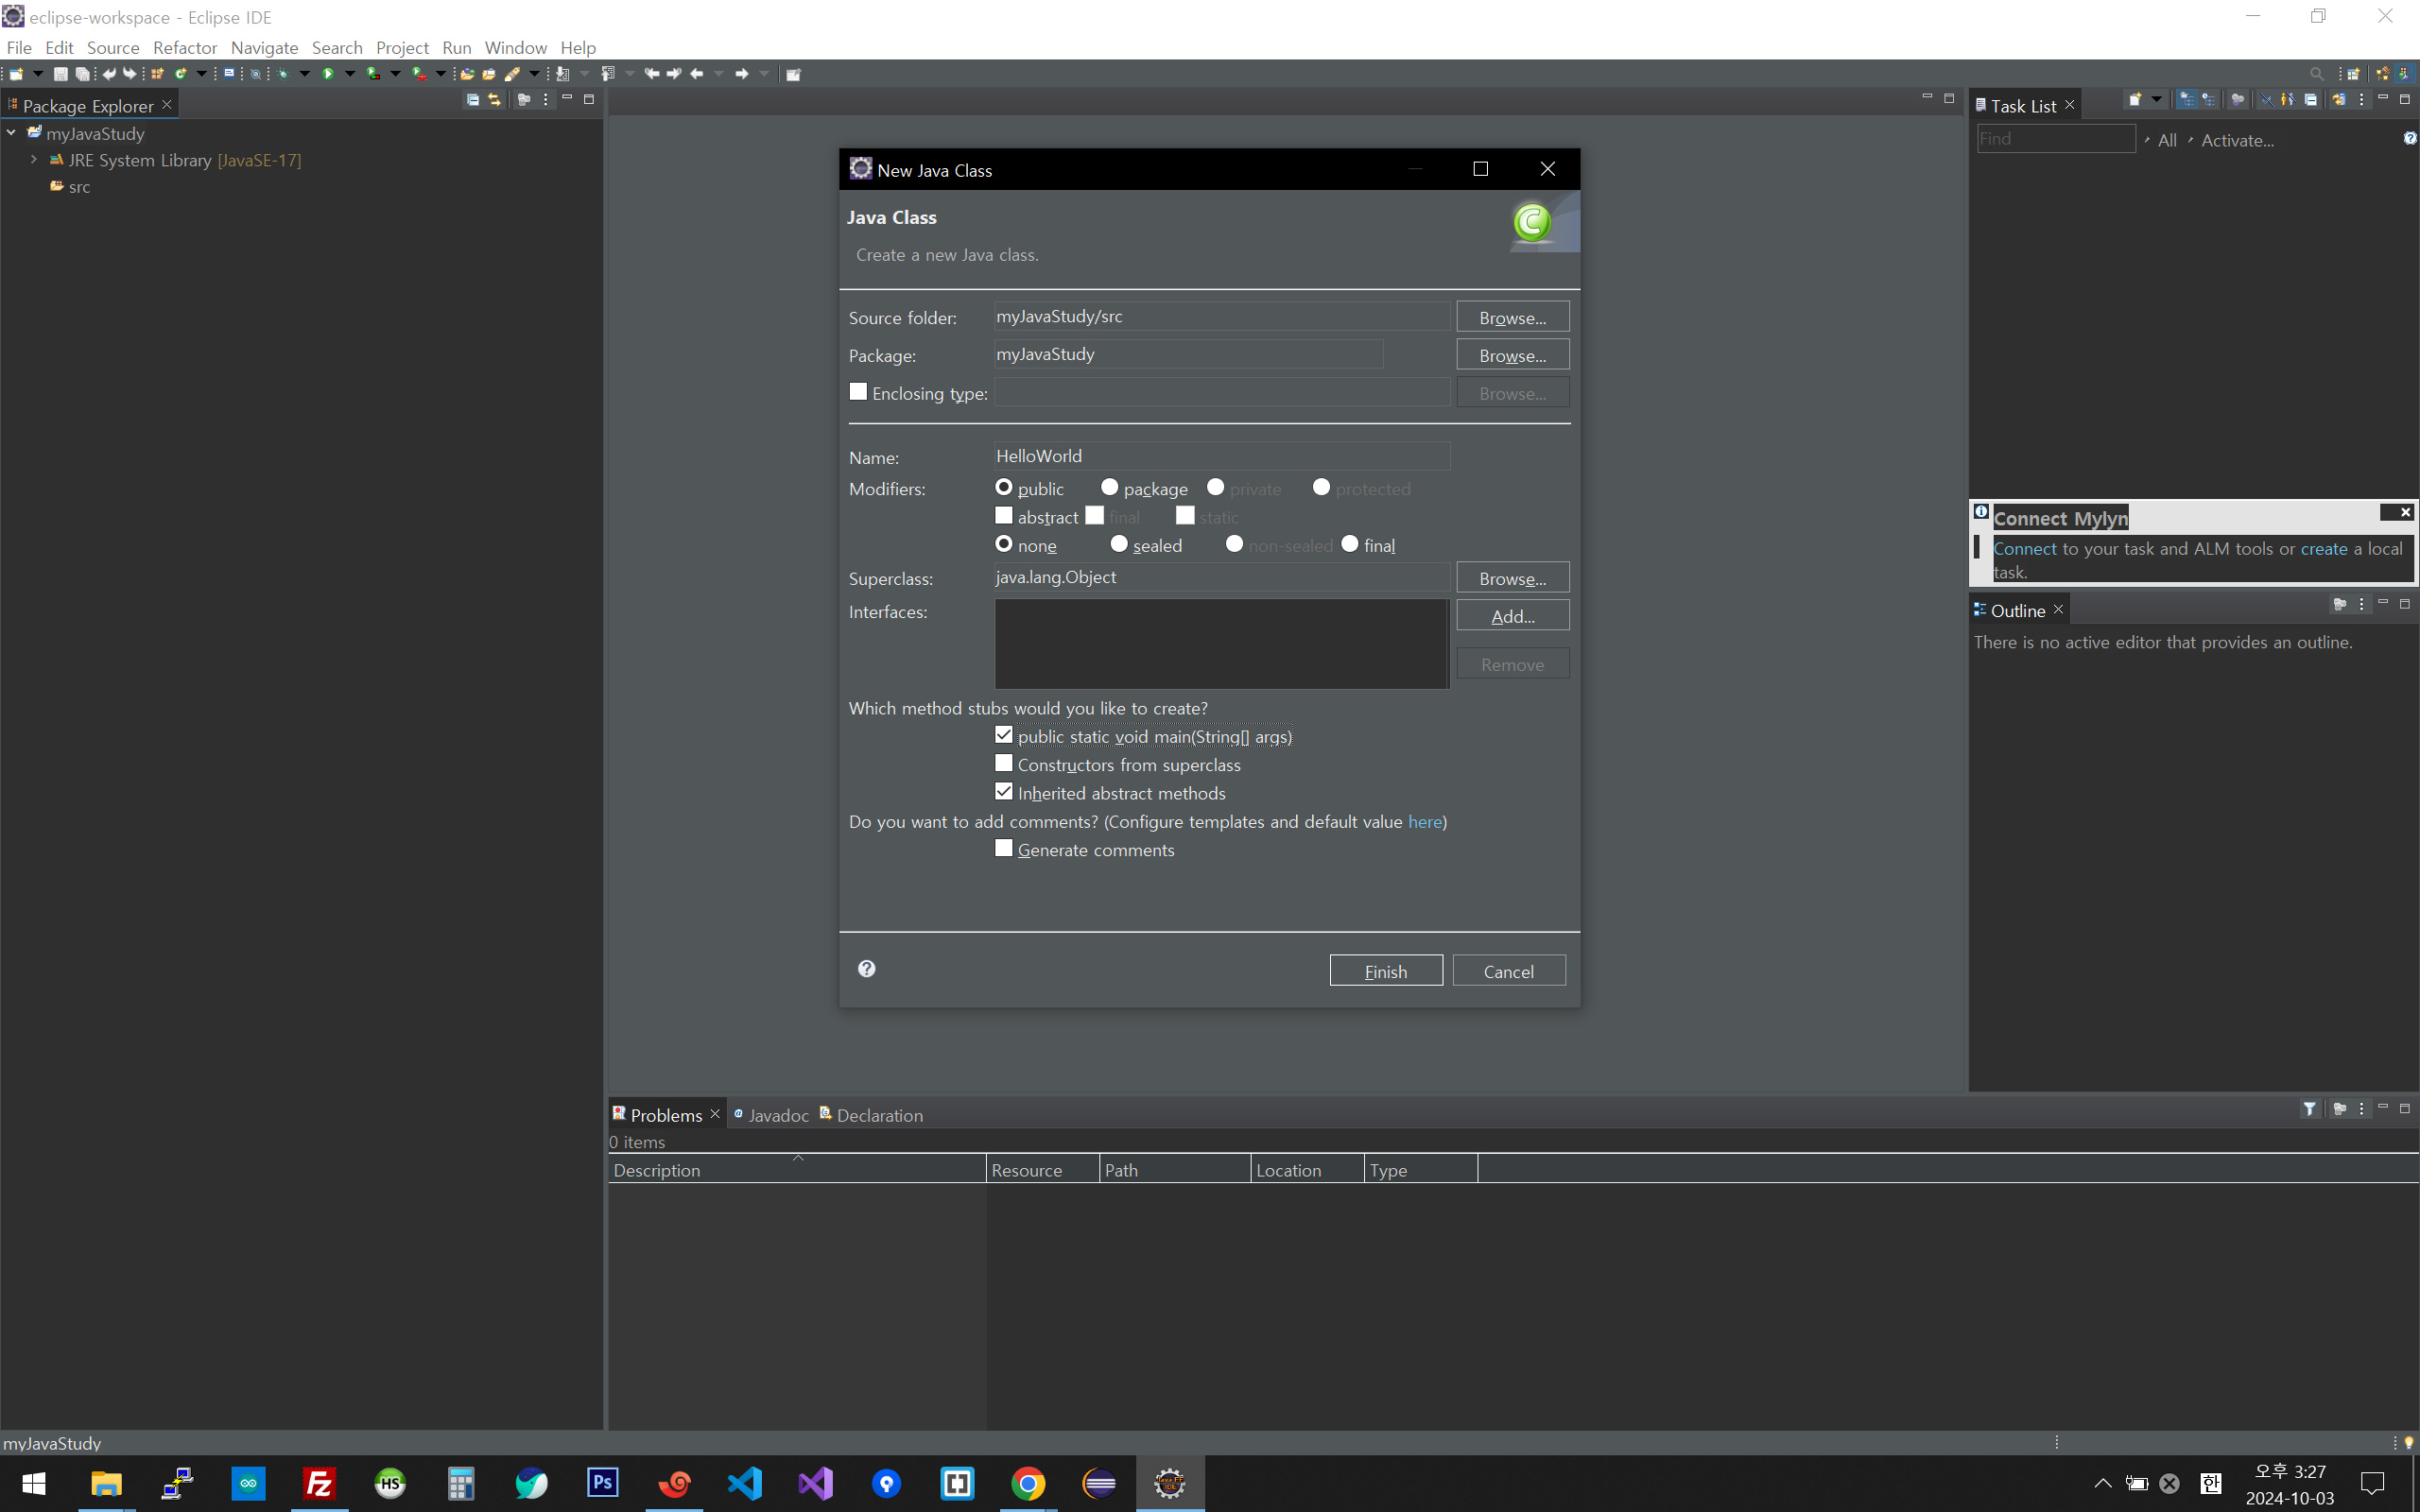The width and height of the screenshot is (2420, 1512).
Task: Expand the JRE System Library node
Action: click(x=34, y=160)
